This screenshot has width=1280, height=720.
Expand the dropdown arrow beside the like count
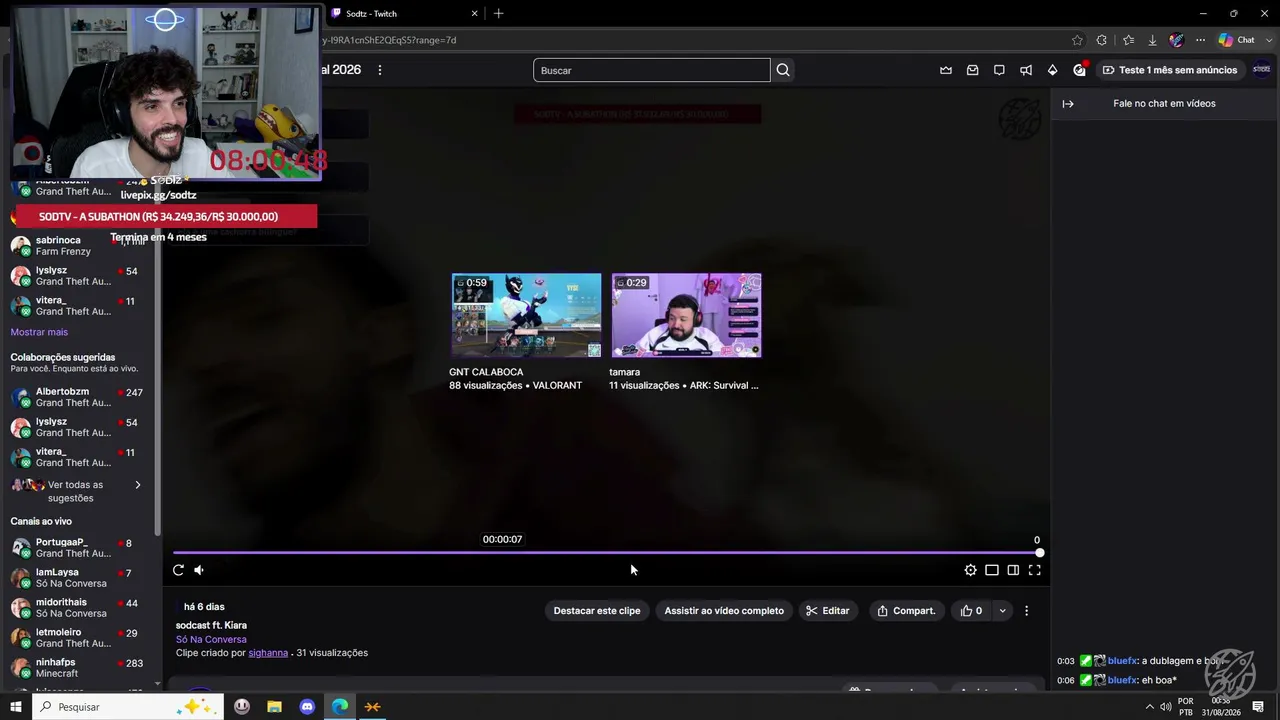coord(1002,611)
